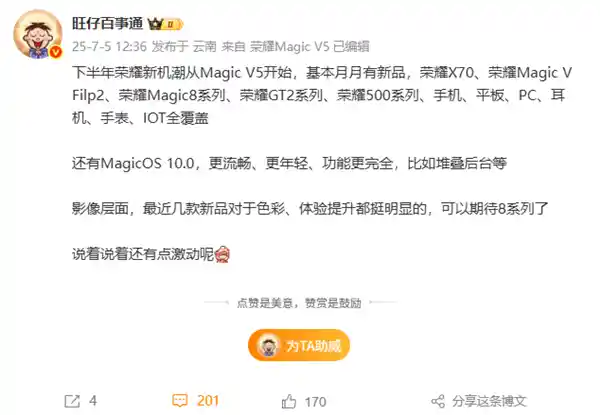Click the 点赞是美意，赞赏是鼓励 text
This screenshot has width=600, height=415.
click(299, 303)
